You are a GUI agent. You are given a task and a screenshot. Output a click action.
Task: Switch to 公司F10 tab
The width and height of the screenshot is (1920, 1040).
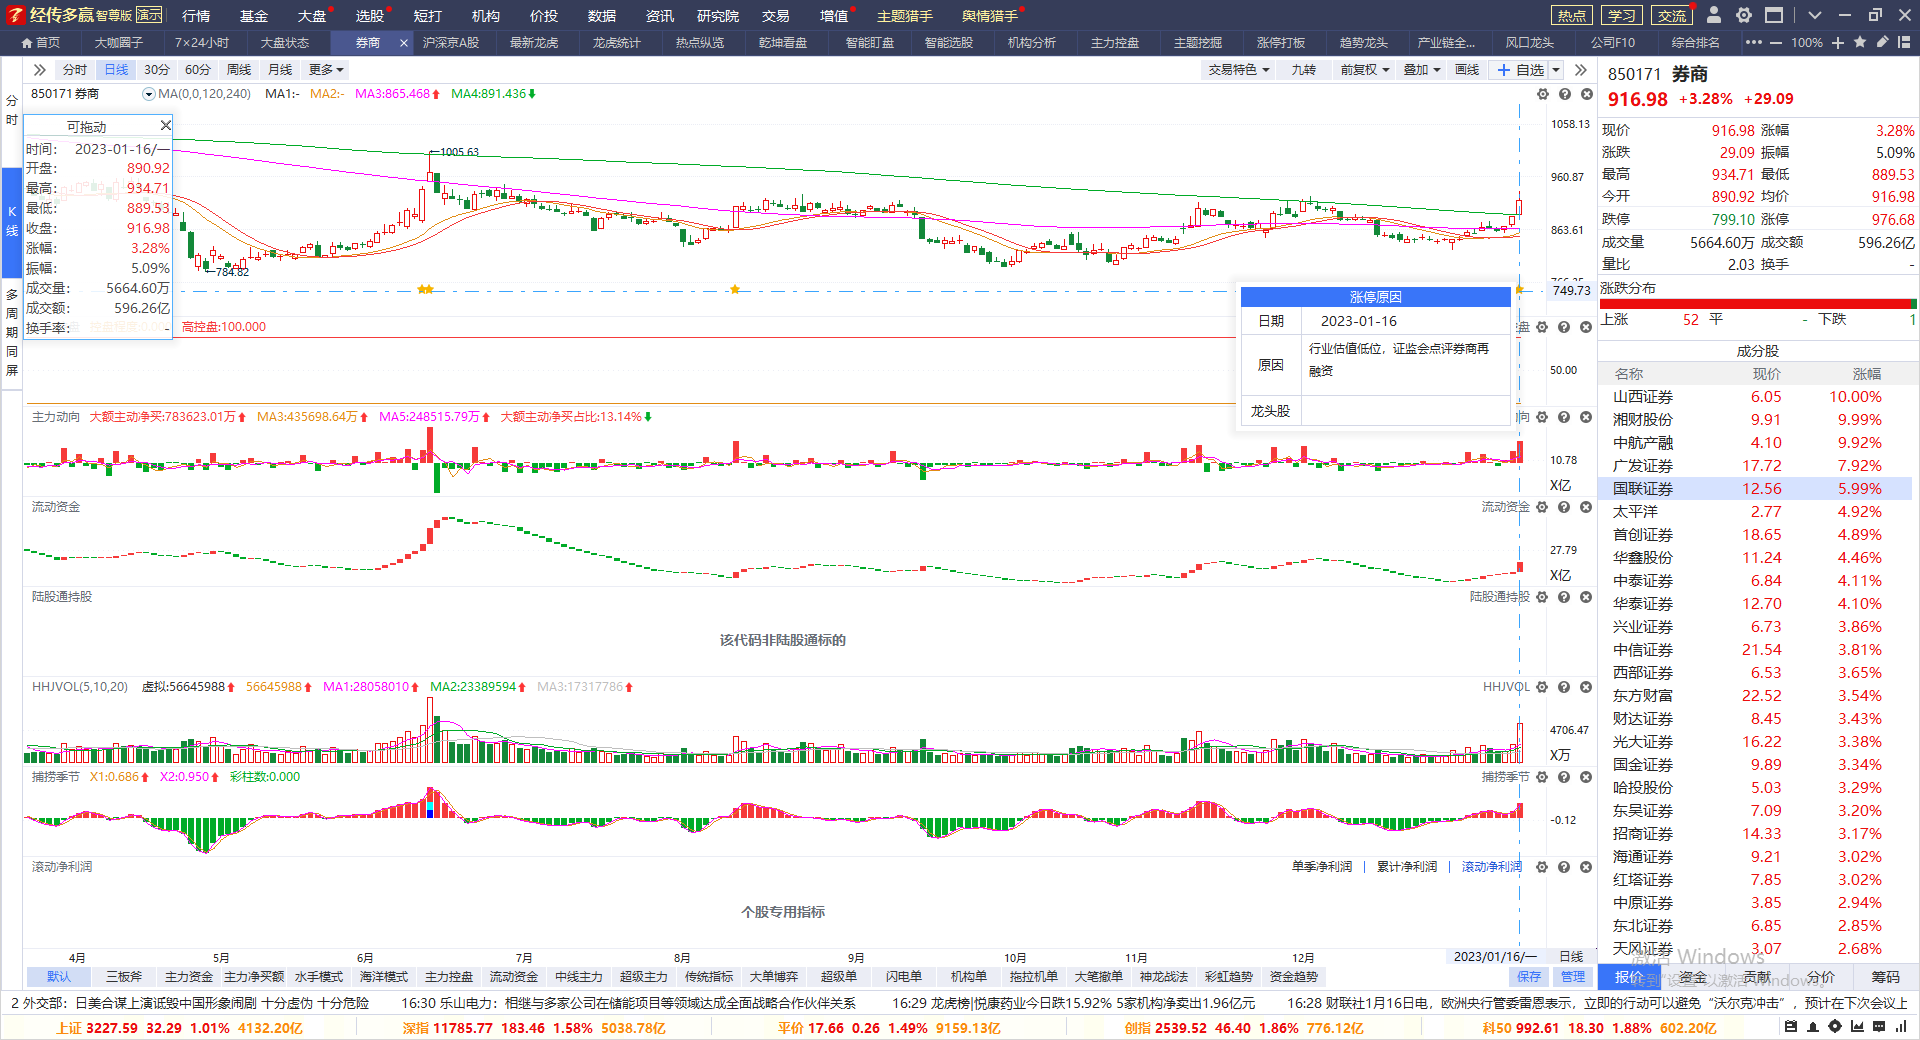(x=1613, y=42)
